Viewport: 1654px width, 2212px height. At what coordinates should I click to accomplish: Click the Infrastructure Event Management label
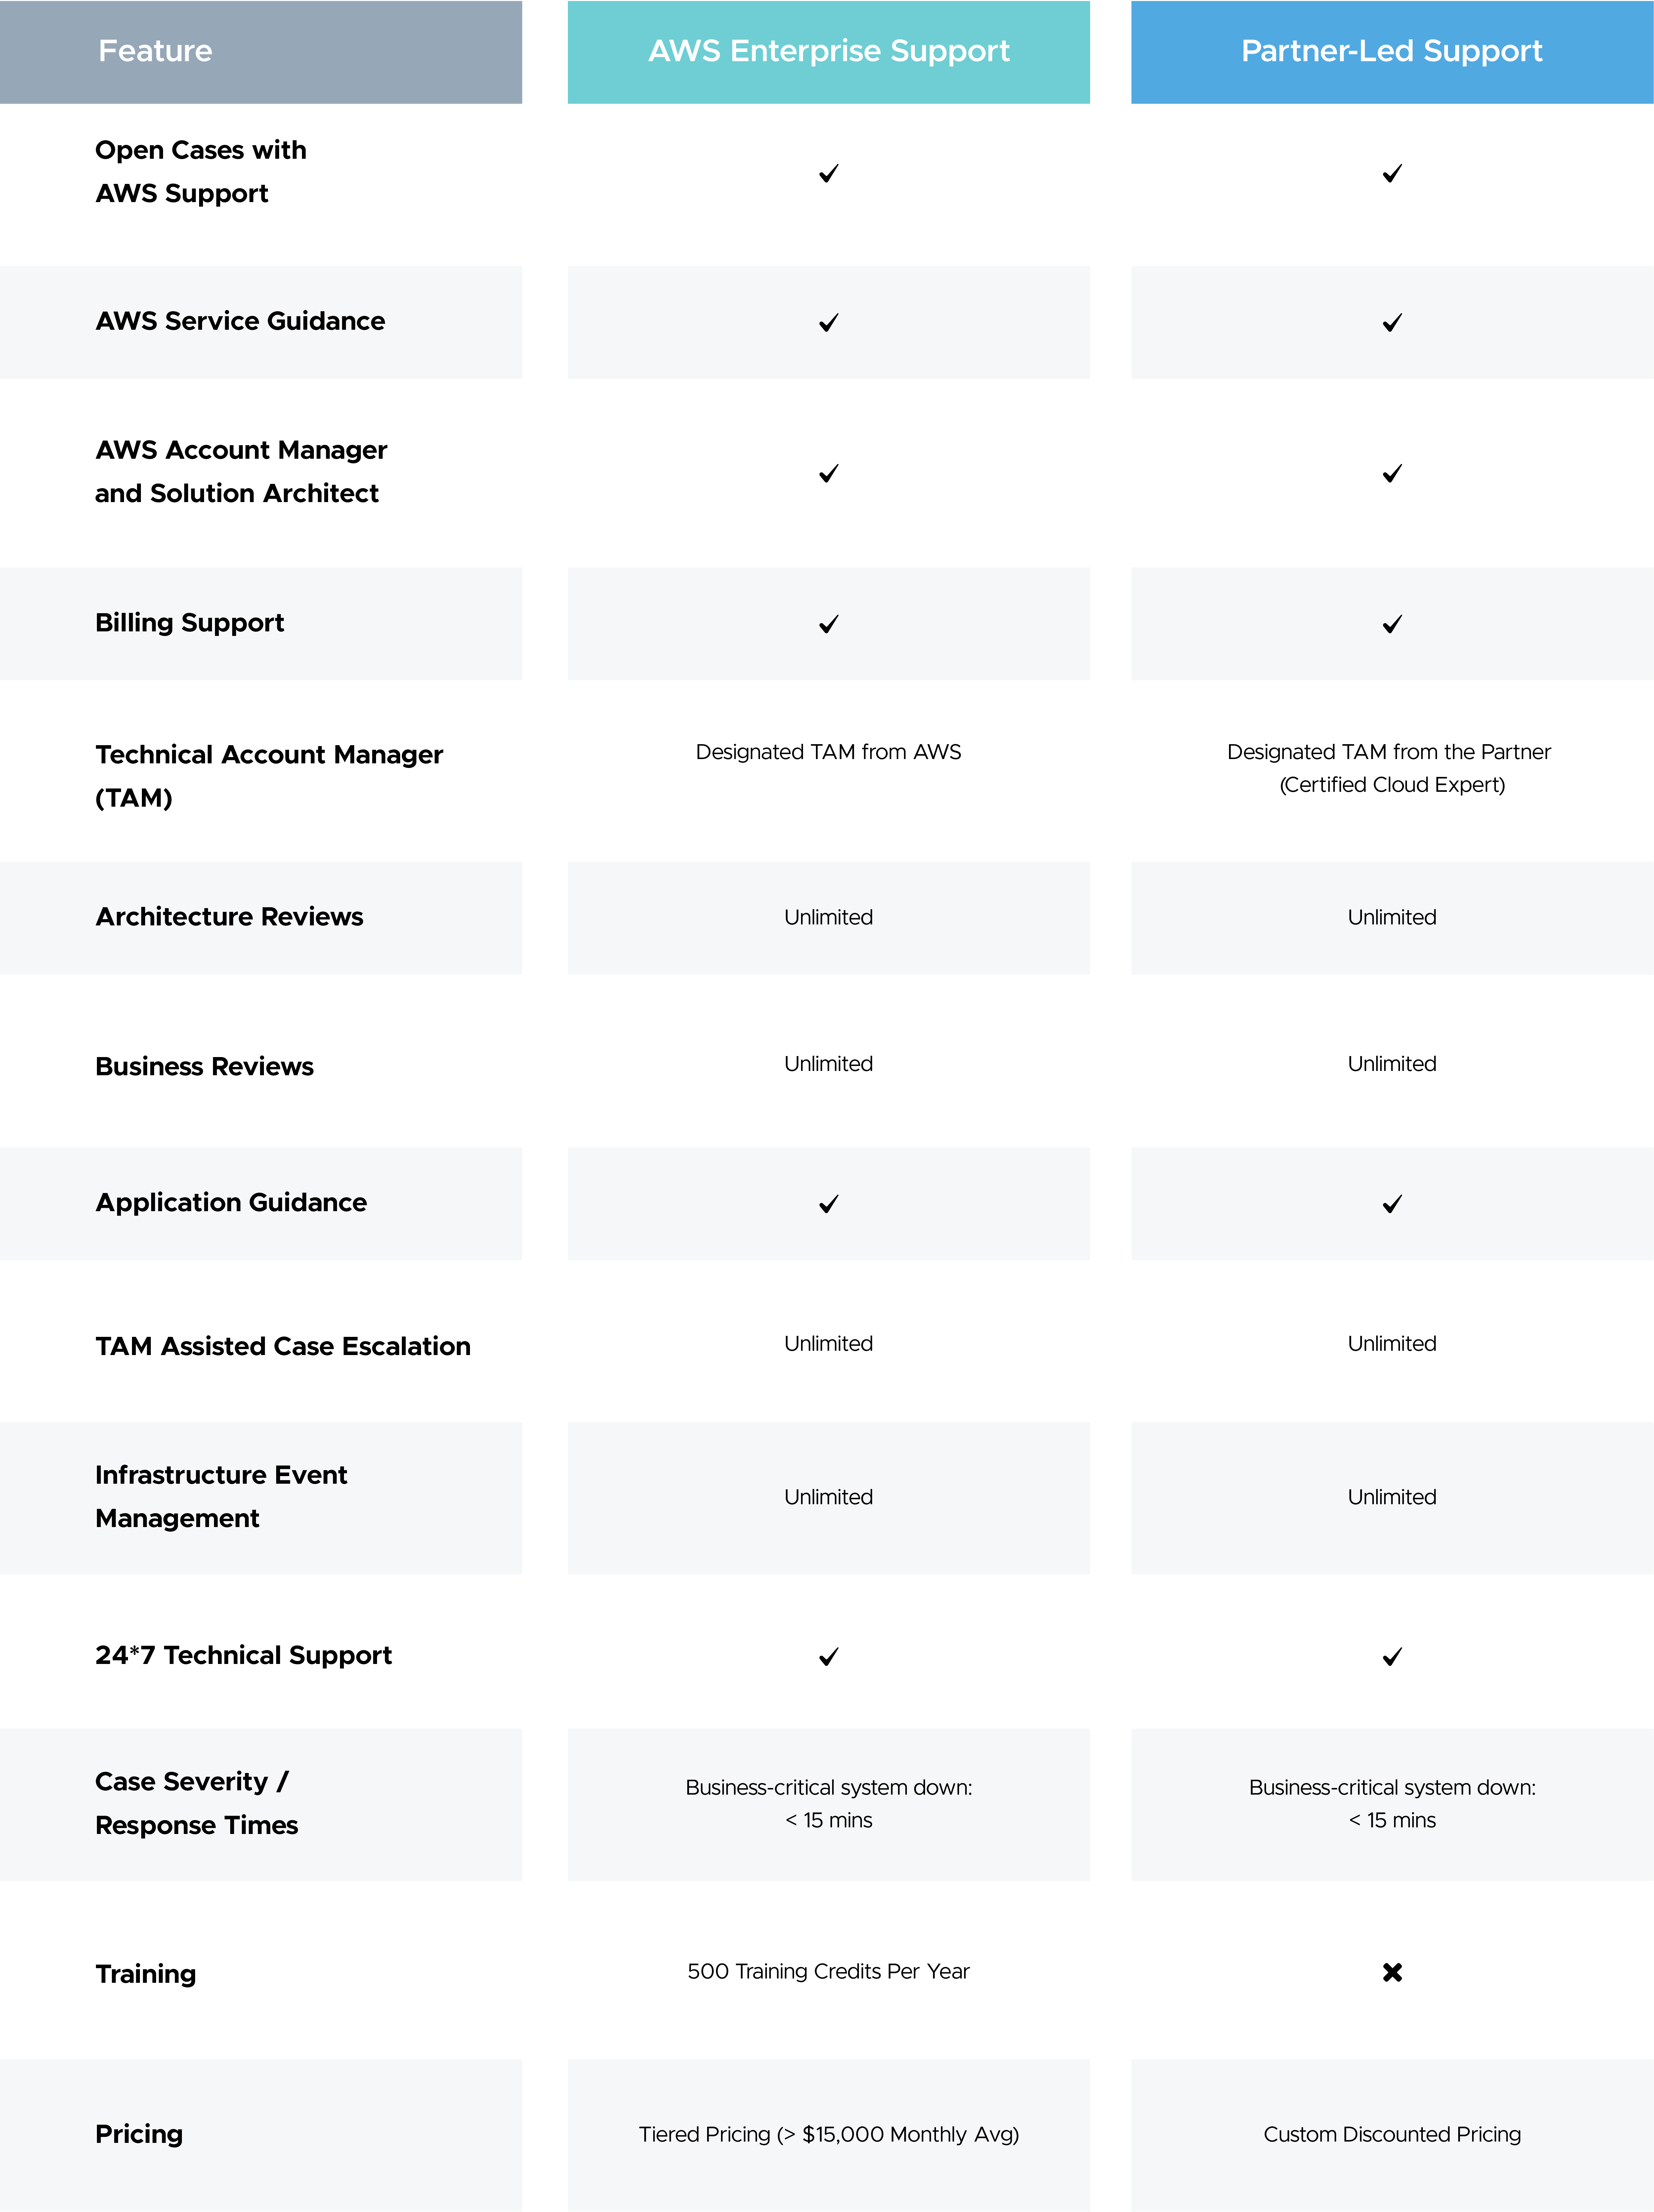(x=221, y=1496)
